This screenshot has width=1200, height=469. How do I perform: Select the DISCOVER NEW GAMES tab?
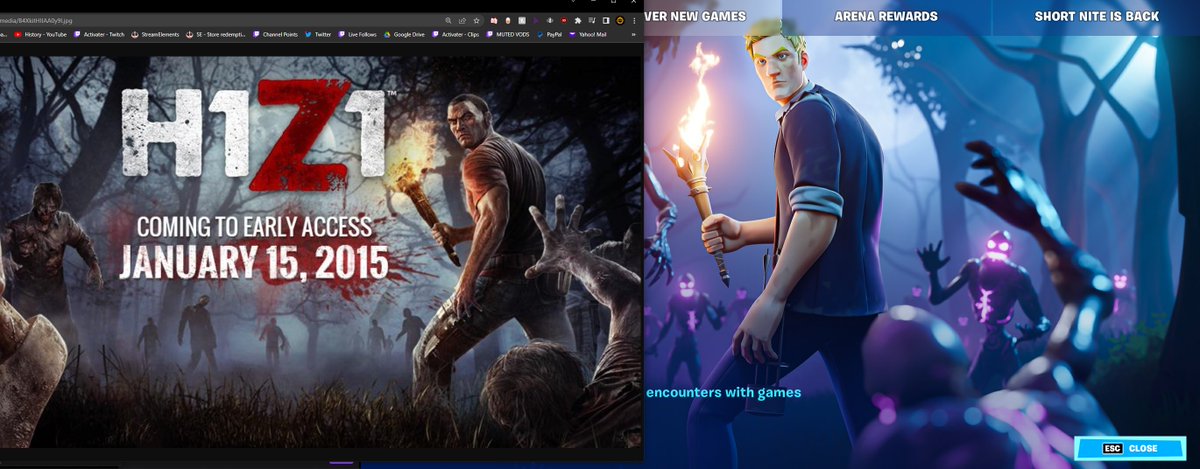click(x=713, y=16)
